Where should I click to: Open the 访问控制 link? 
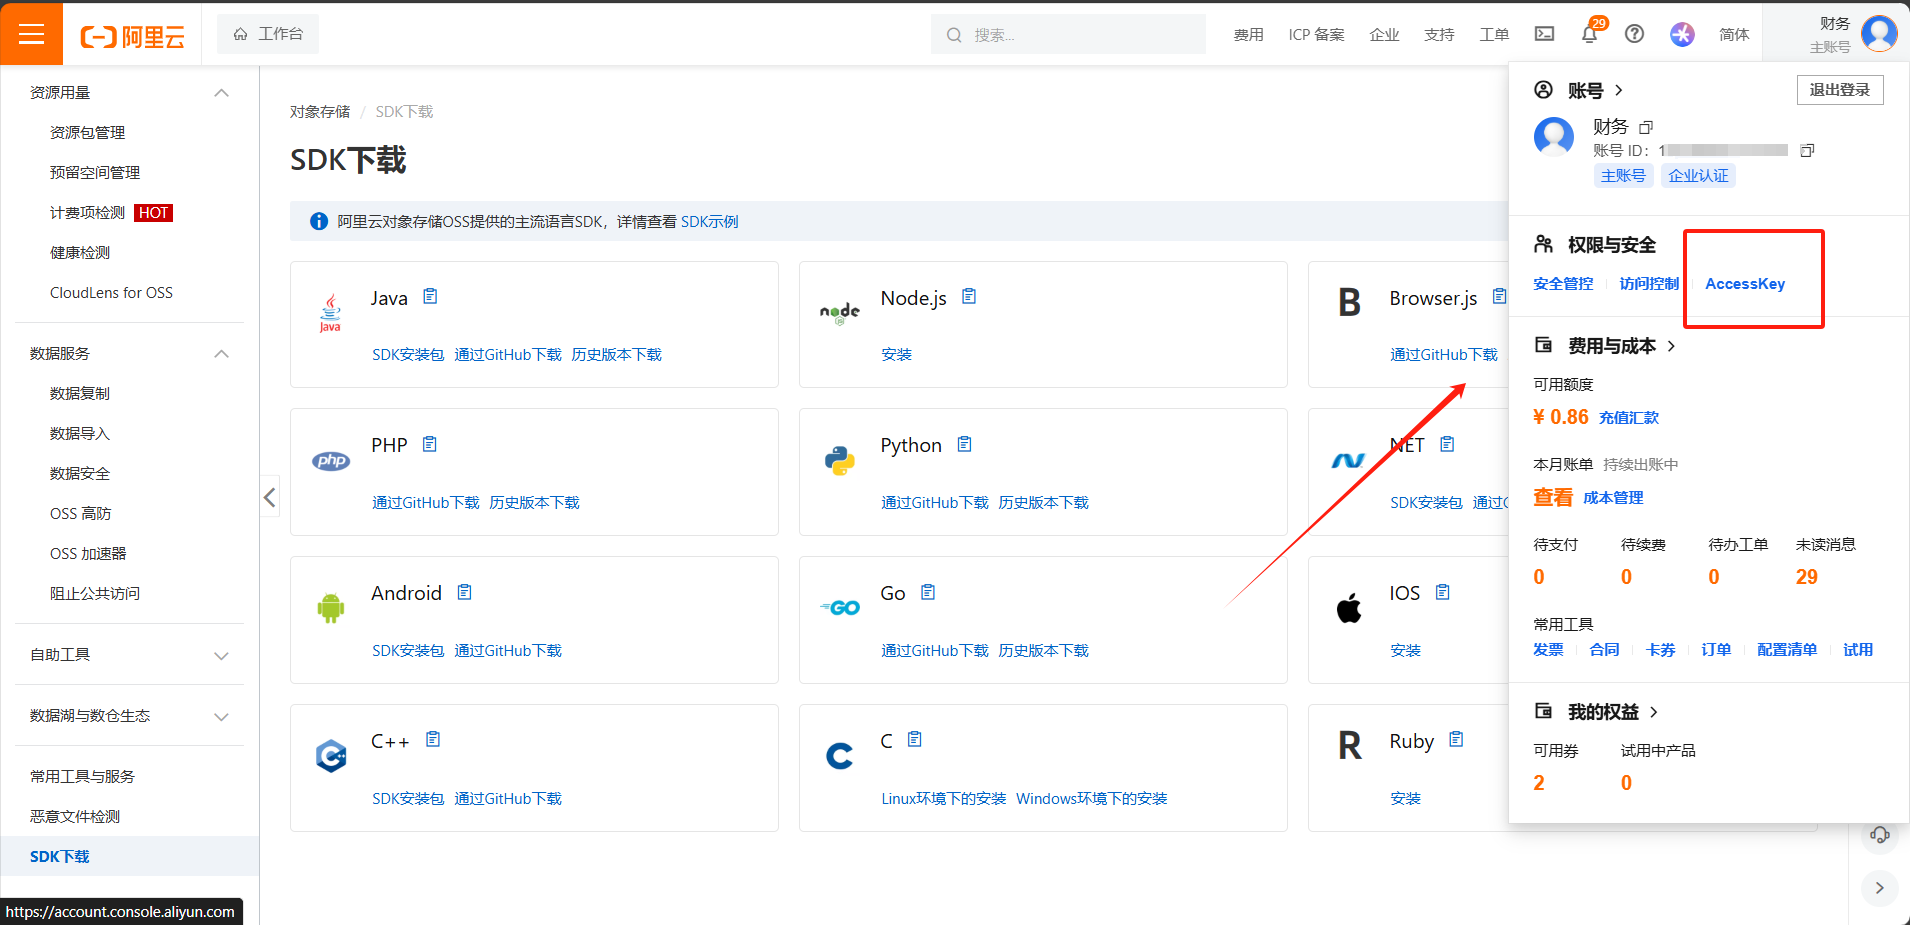pos(1649,284)
